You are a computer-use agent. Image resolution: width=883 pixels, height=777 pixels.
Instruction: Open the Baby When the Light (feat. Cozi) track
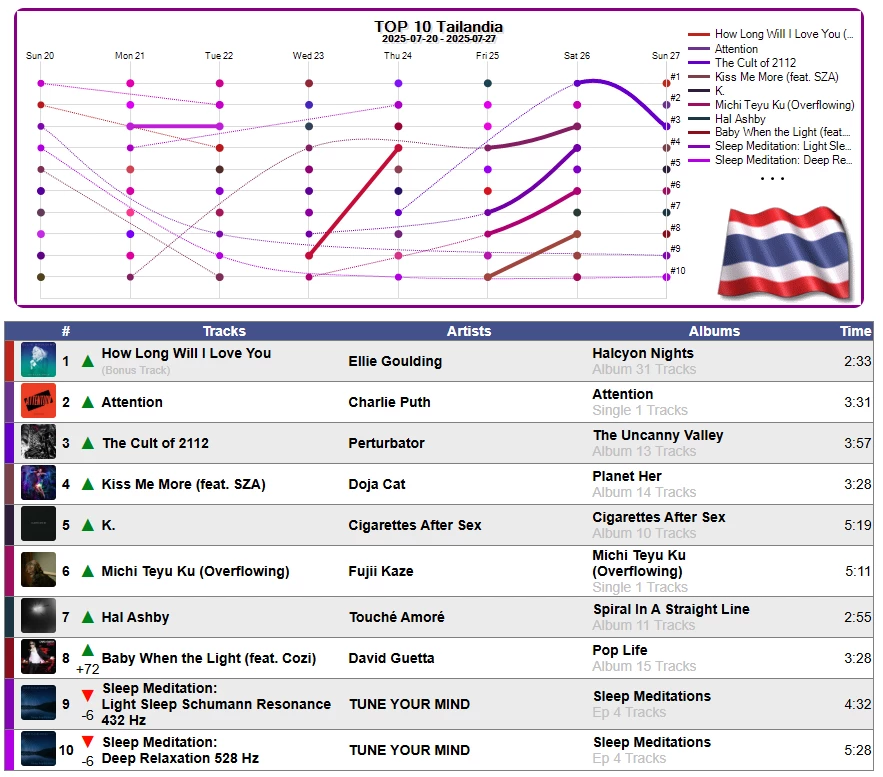point(209,658)
